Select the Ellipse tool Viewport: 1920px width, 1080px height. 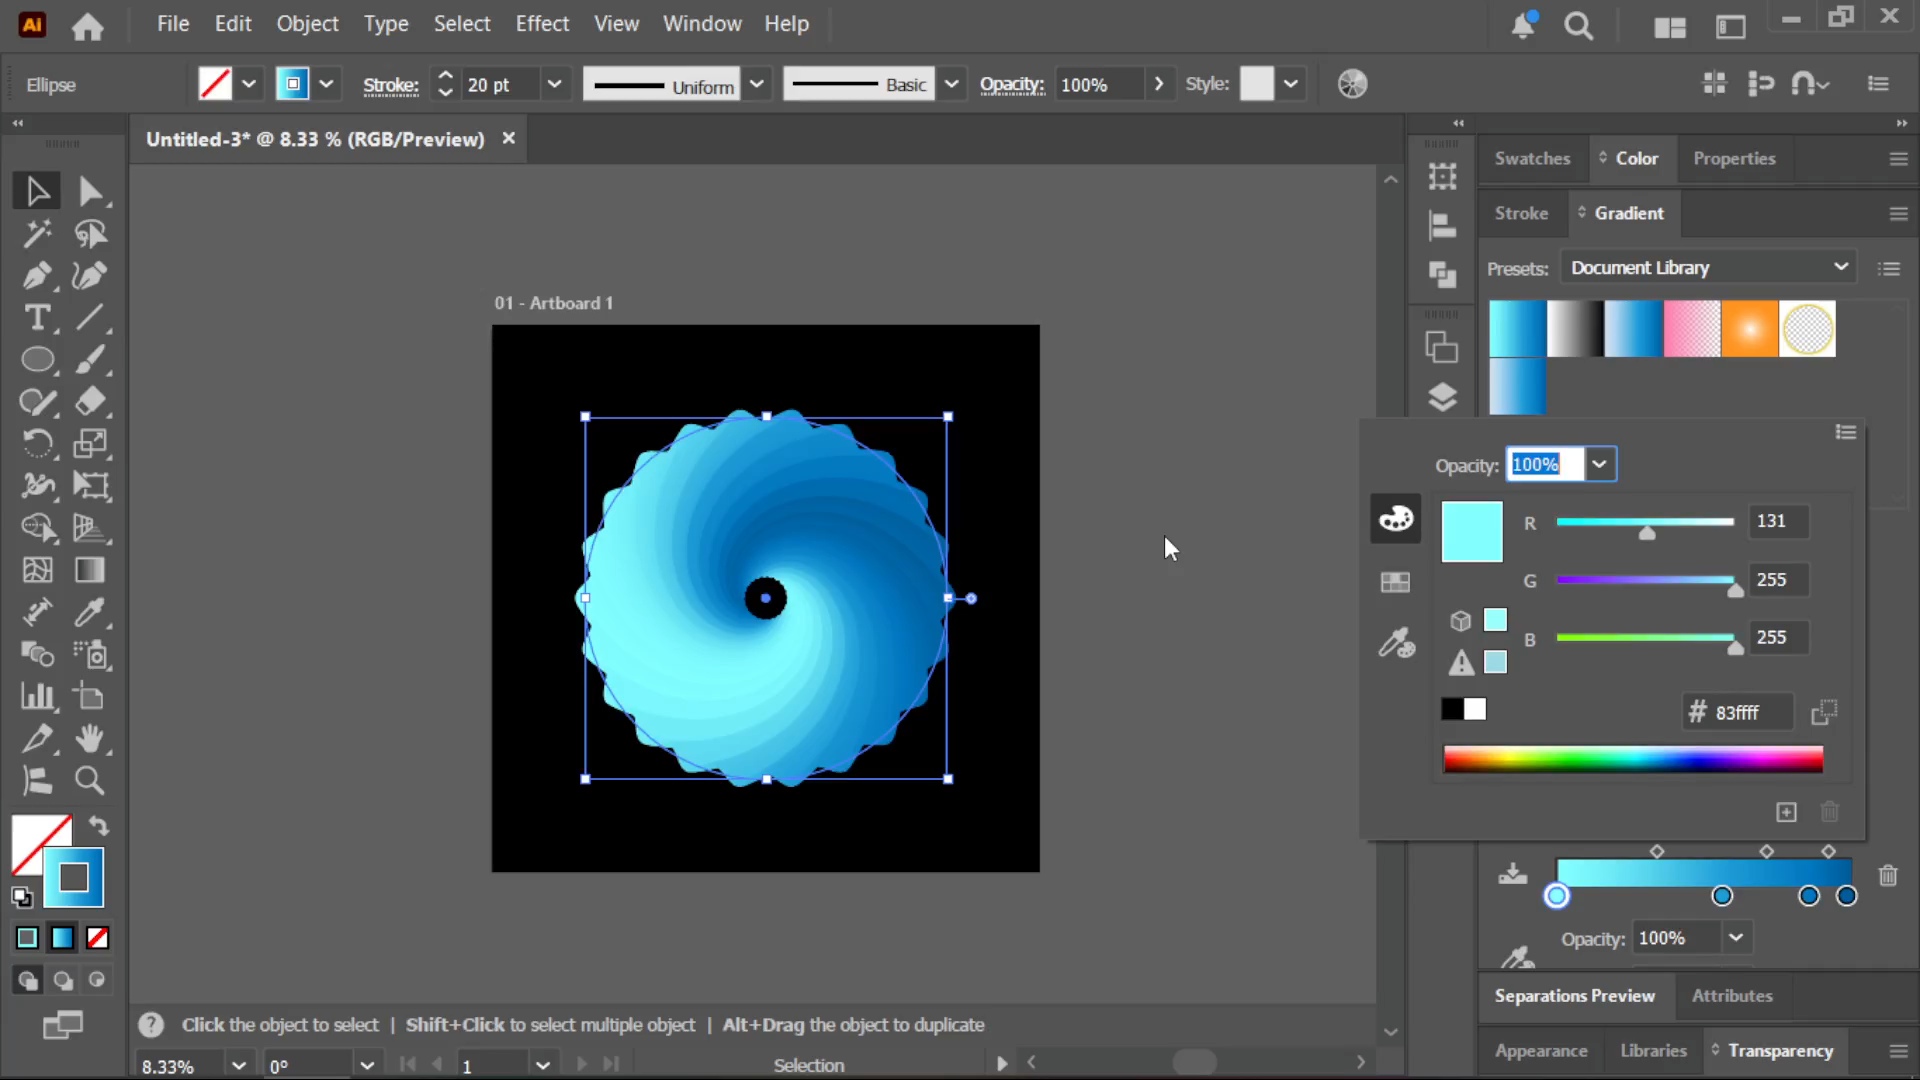(37, 359)
